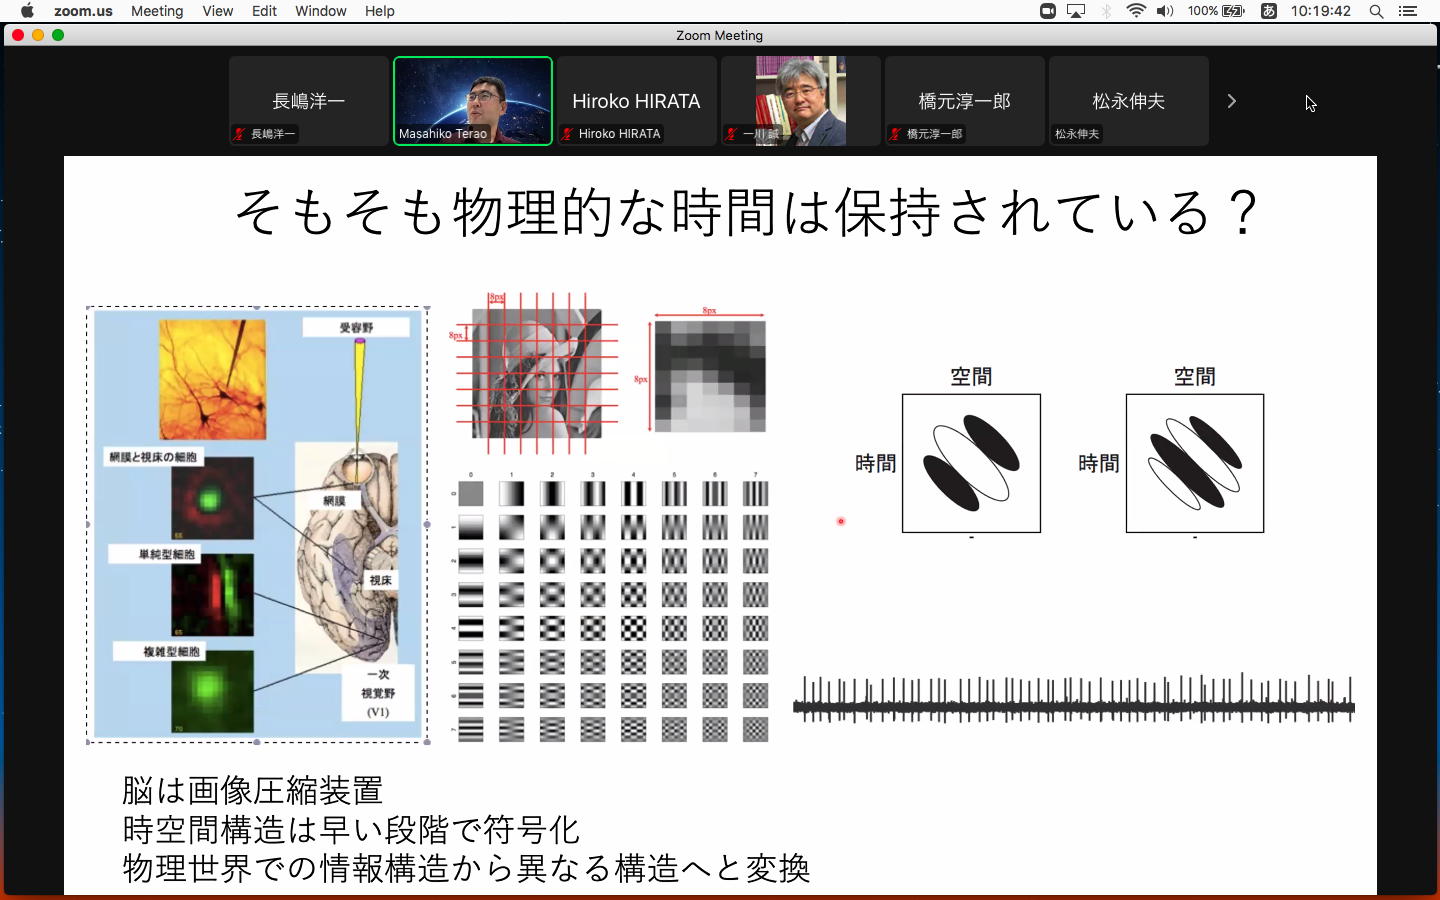This screenshot has width=1440, height=900.
Task: Select Masahiko Terao's video tile
Action: click(x=473, y=101)
